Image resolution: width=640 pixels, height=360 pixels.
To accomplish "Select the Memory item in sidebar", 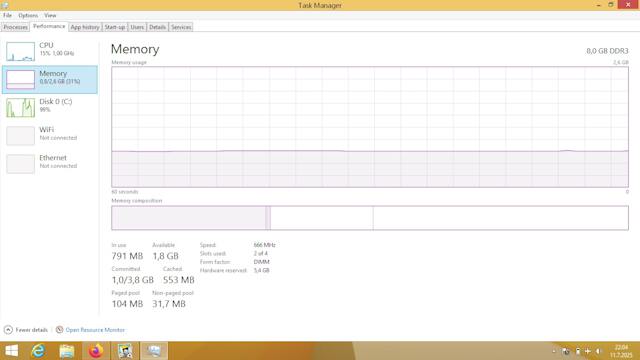I will 50,79.
